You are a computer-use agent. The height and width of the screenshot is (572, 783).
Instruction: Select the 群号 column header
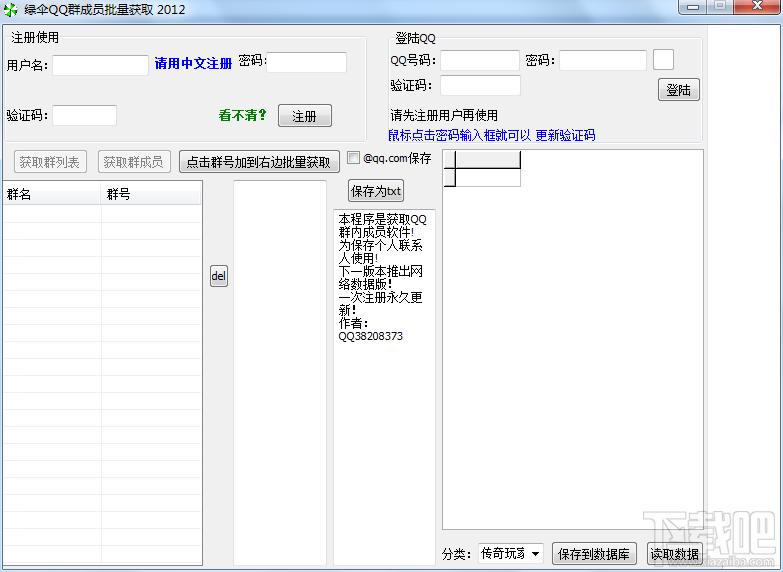[150, 194]
